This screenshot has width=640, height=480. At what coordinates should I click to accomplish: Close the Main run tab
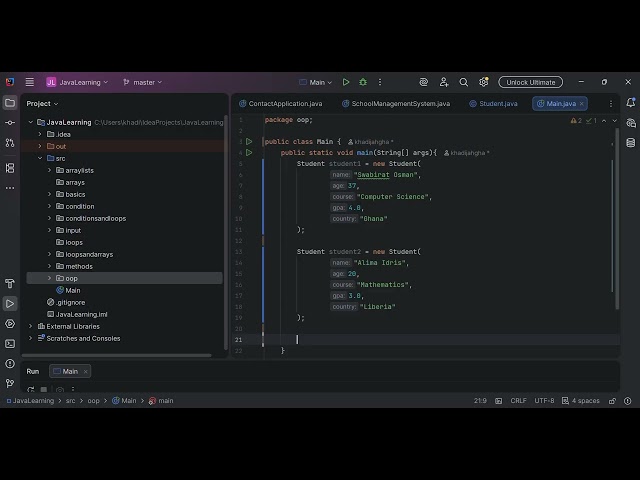pos(85,371)
